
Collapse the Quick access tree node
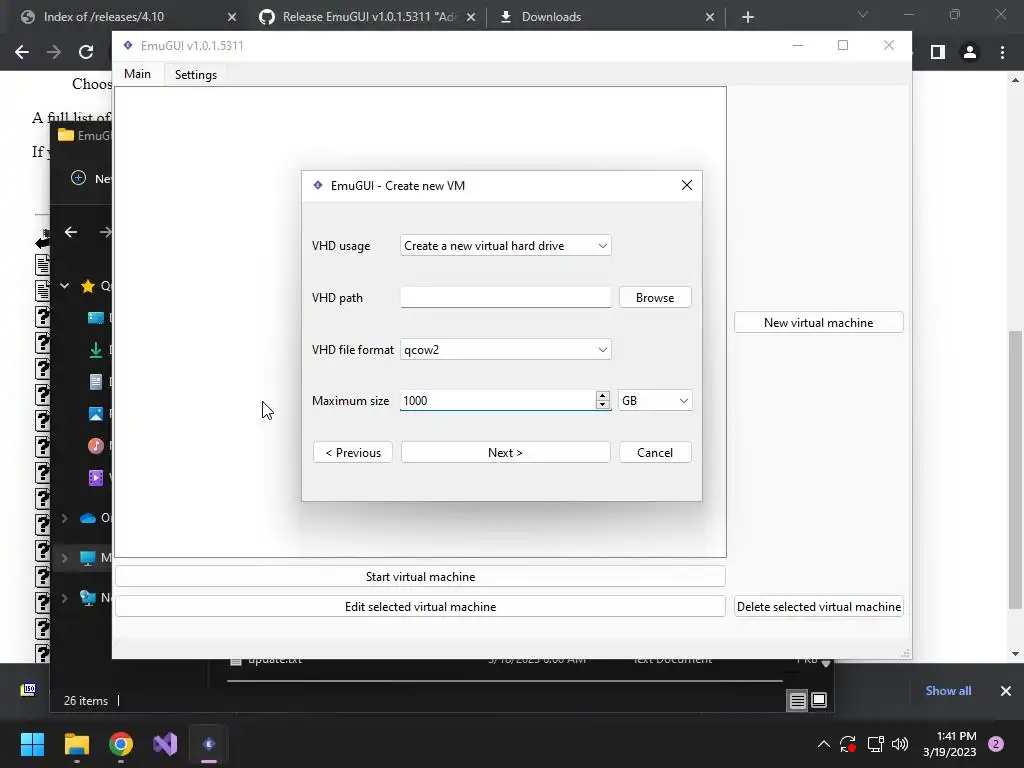tap(65, 285)
